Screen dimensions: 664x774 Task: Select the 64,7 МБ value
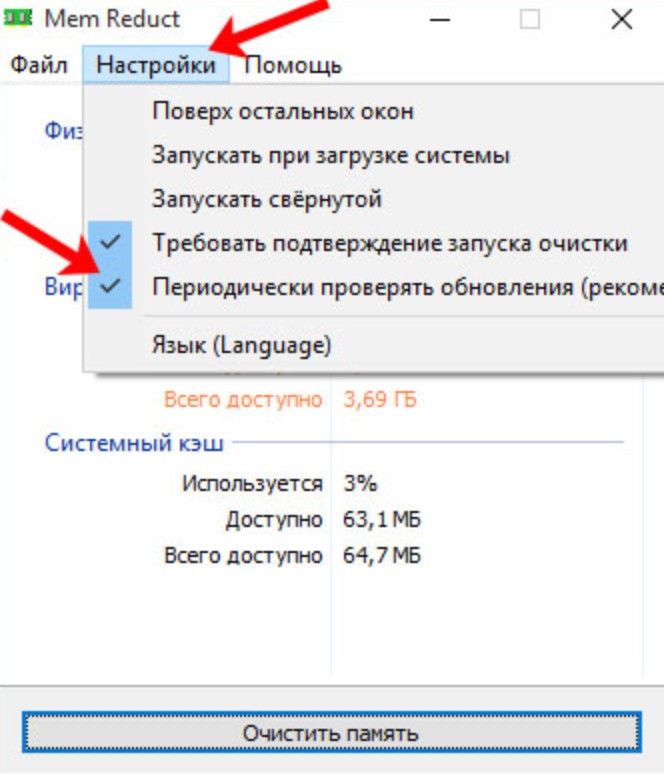point(382,556)
